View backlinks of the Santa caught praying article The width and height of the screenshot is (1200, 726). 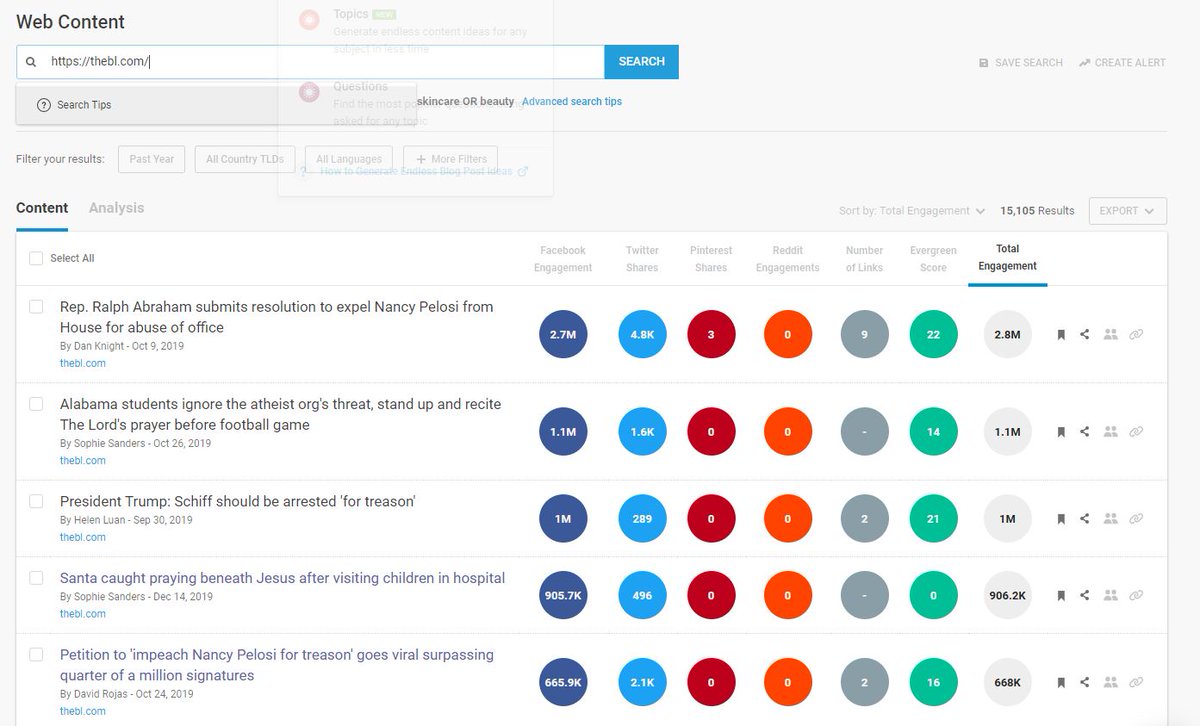tap(1136, 596)
